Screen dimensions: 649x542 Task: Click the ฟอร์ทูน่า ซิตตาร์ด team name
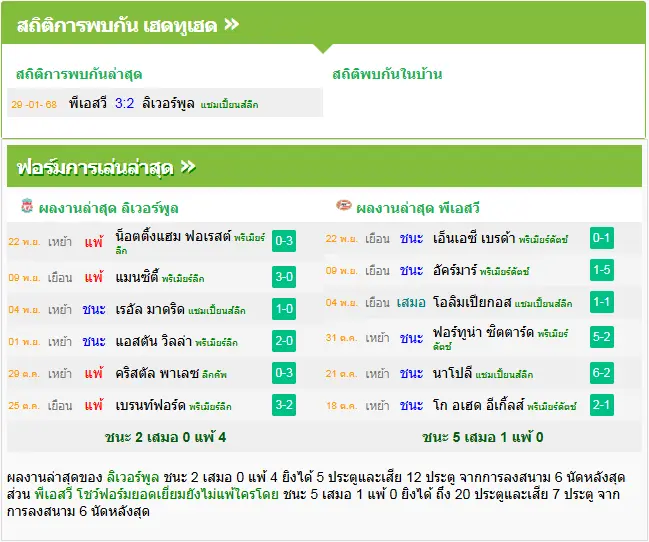point(483,332)
